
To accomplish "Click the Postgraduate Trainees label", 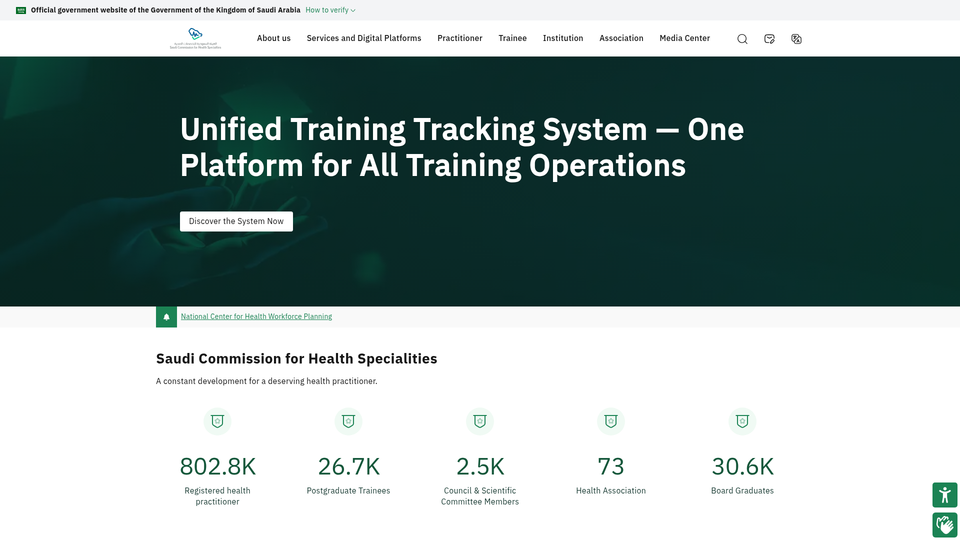I will point(348,490).
